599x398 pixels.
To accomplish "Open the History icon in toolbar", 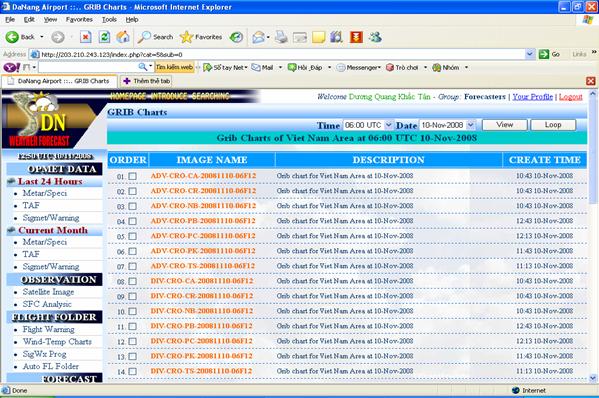I will 236,37.
